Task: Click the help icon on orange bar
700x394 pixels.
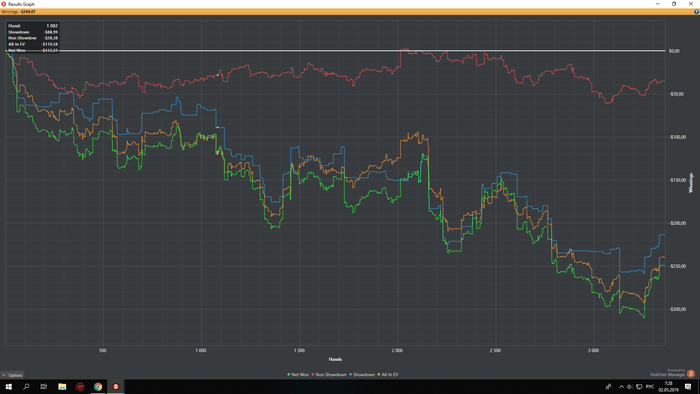Action: [x=696, y=12]
